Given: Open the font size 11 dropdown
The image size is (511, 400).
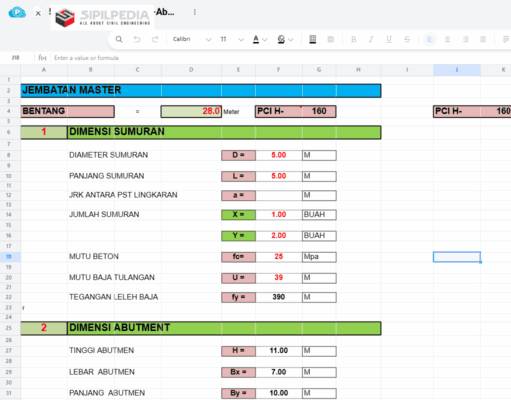Looking at the screenshot, I should [x=232, y=39].
